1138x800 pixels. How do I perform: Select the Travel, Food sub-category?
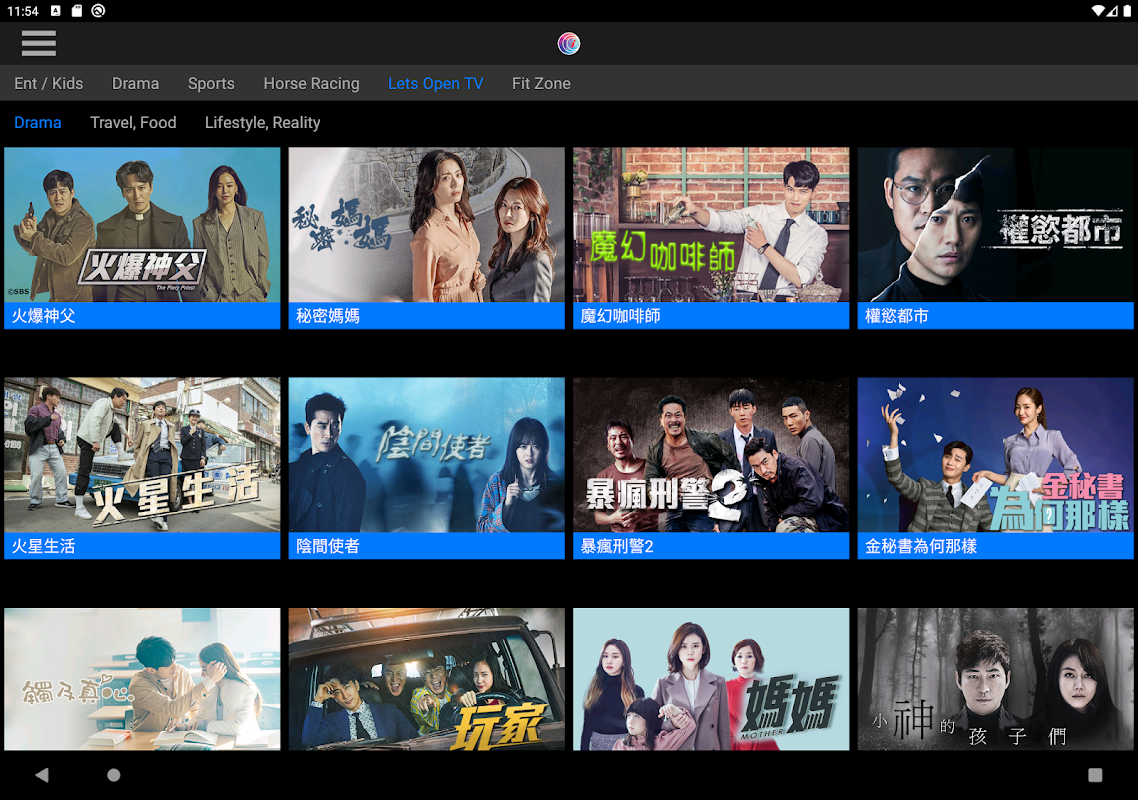click(133, 123)
